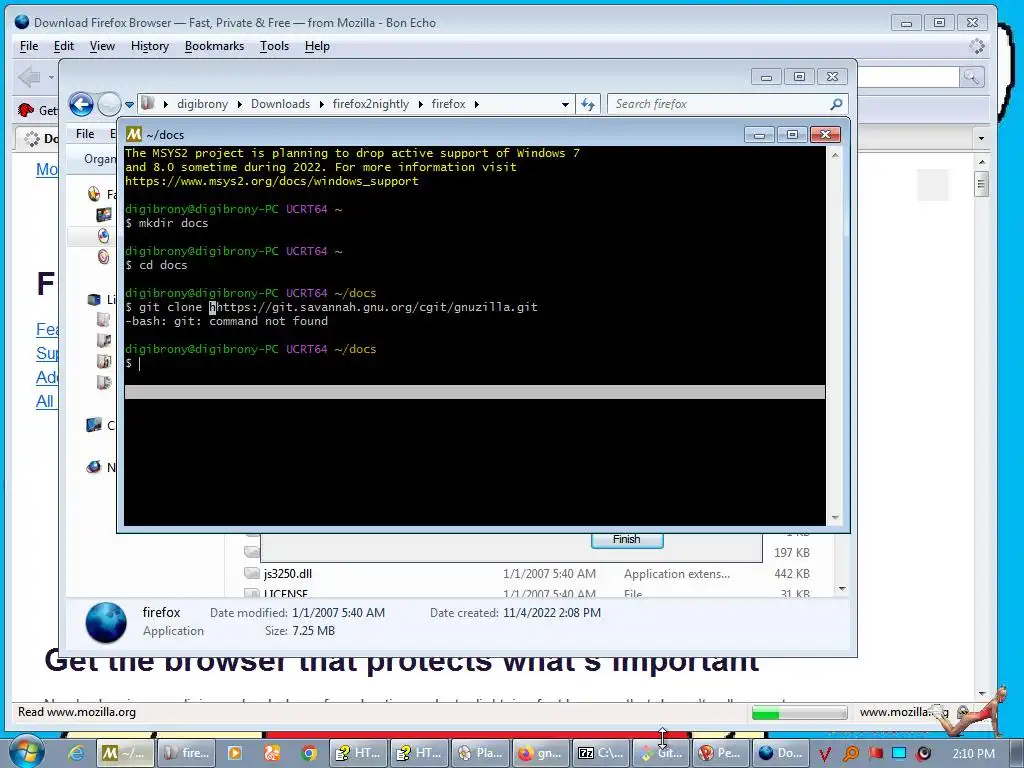Open History menu in Bon Echo browser
The image size is (1024, 768).
click(x=150, y=46)
